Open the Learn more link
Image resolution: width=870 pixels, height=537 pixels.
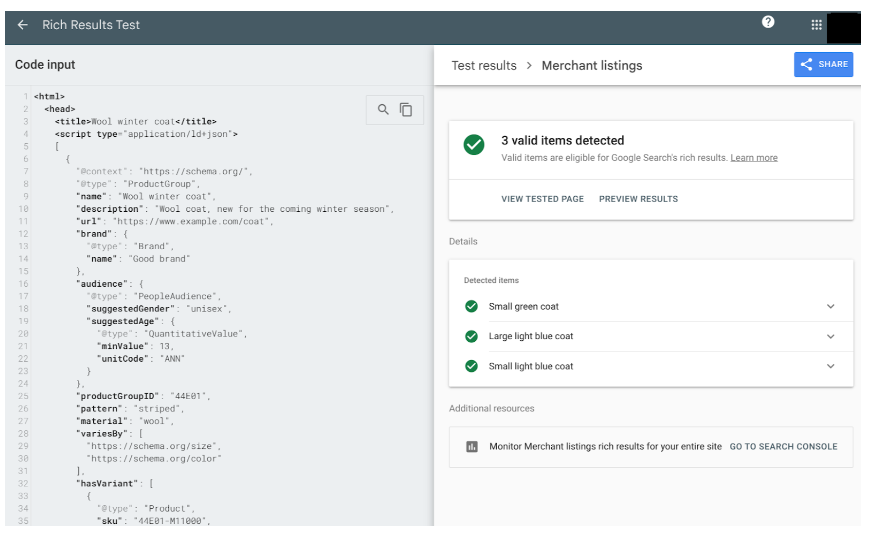pos(754,158)
